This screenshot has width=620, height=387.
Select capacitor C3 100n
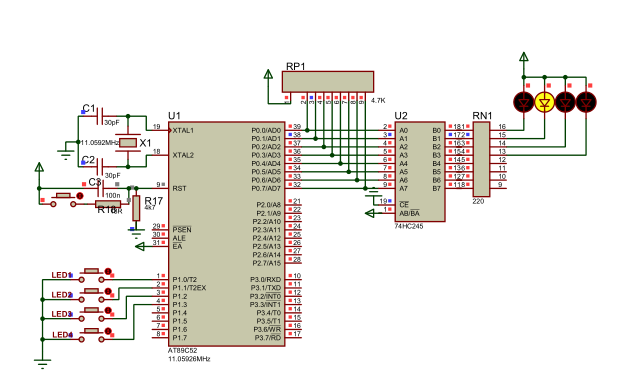pos(100,189)
